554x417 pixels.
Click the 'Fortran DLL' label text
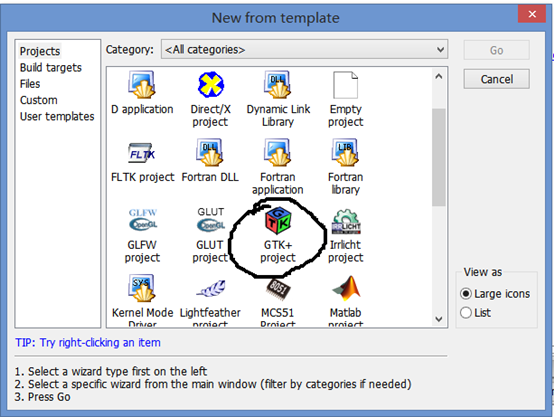click(210, 177)
